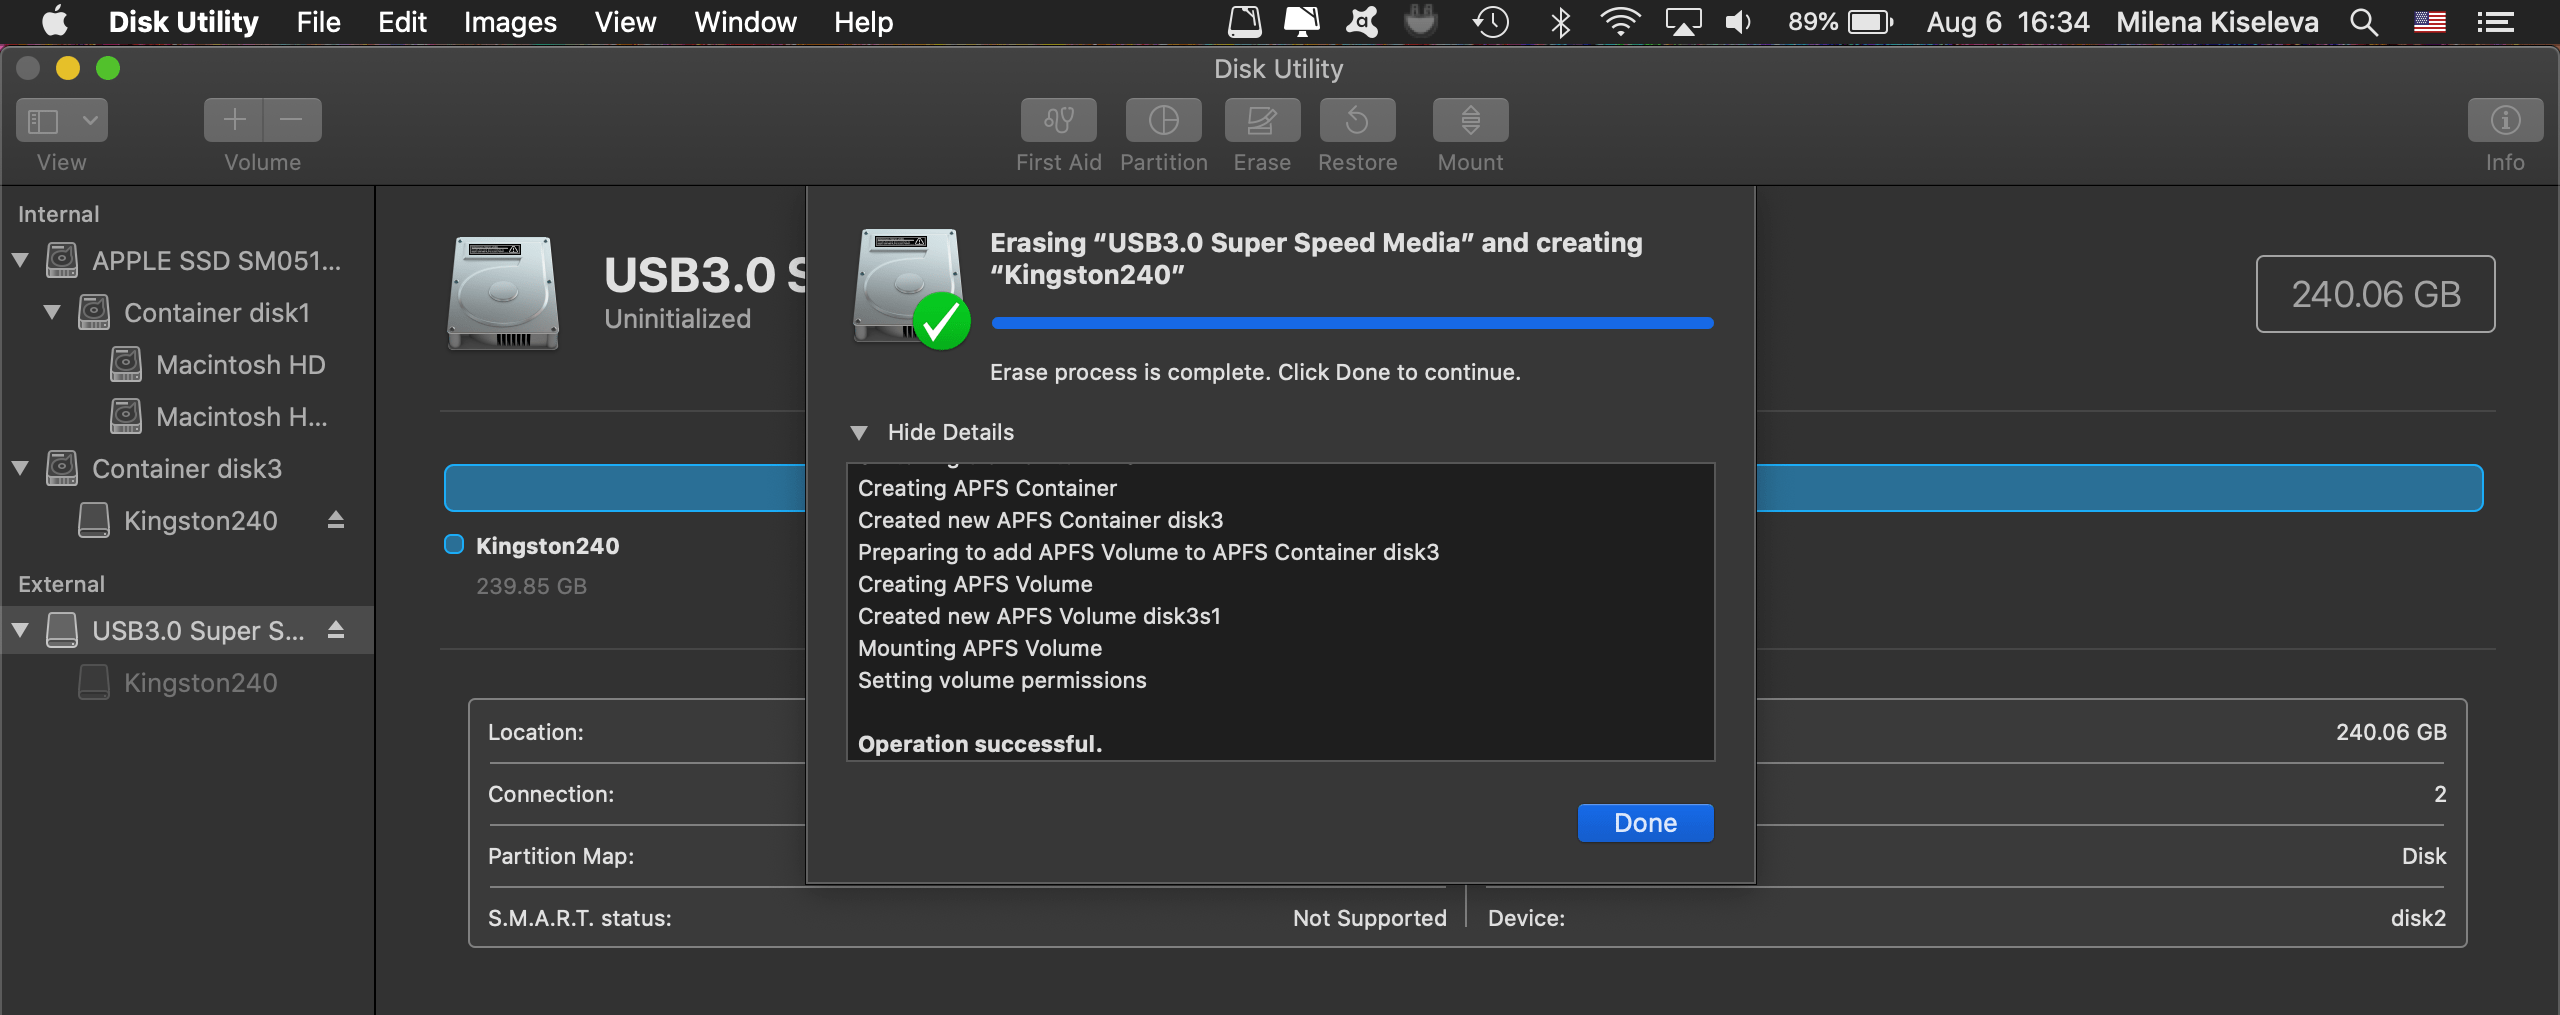Screen dimensions: 2560x1015
Task: Open the US flag input source menu
Action: coord(2430,22)
